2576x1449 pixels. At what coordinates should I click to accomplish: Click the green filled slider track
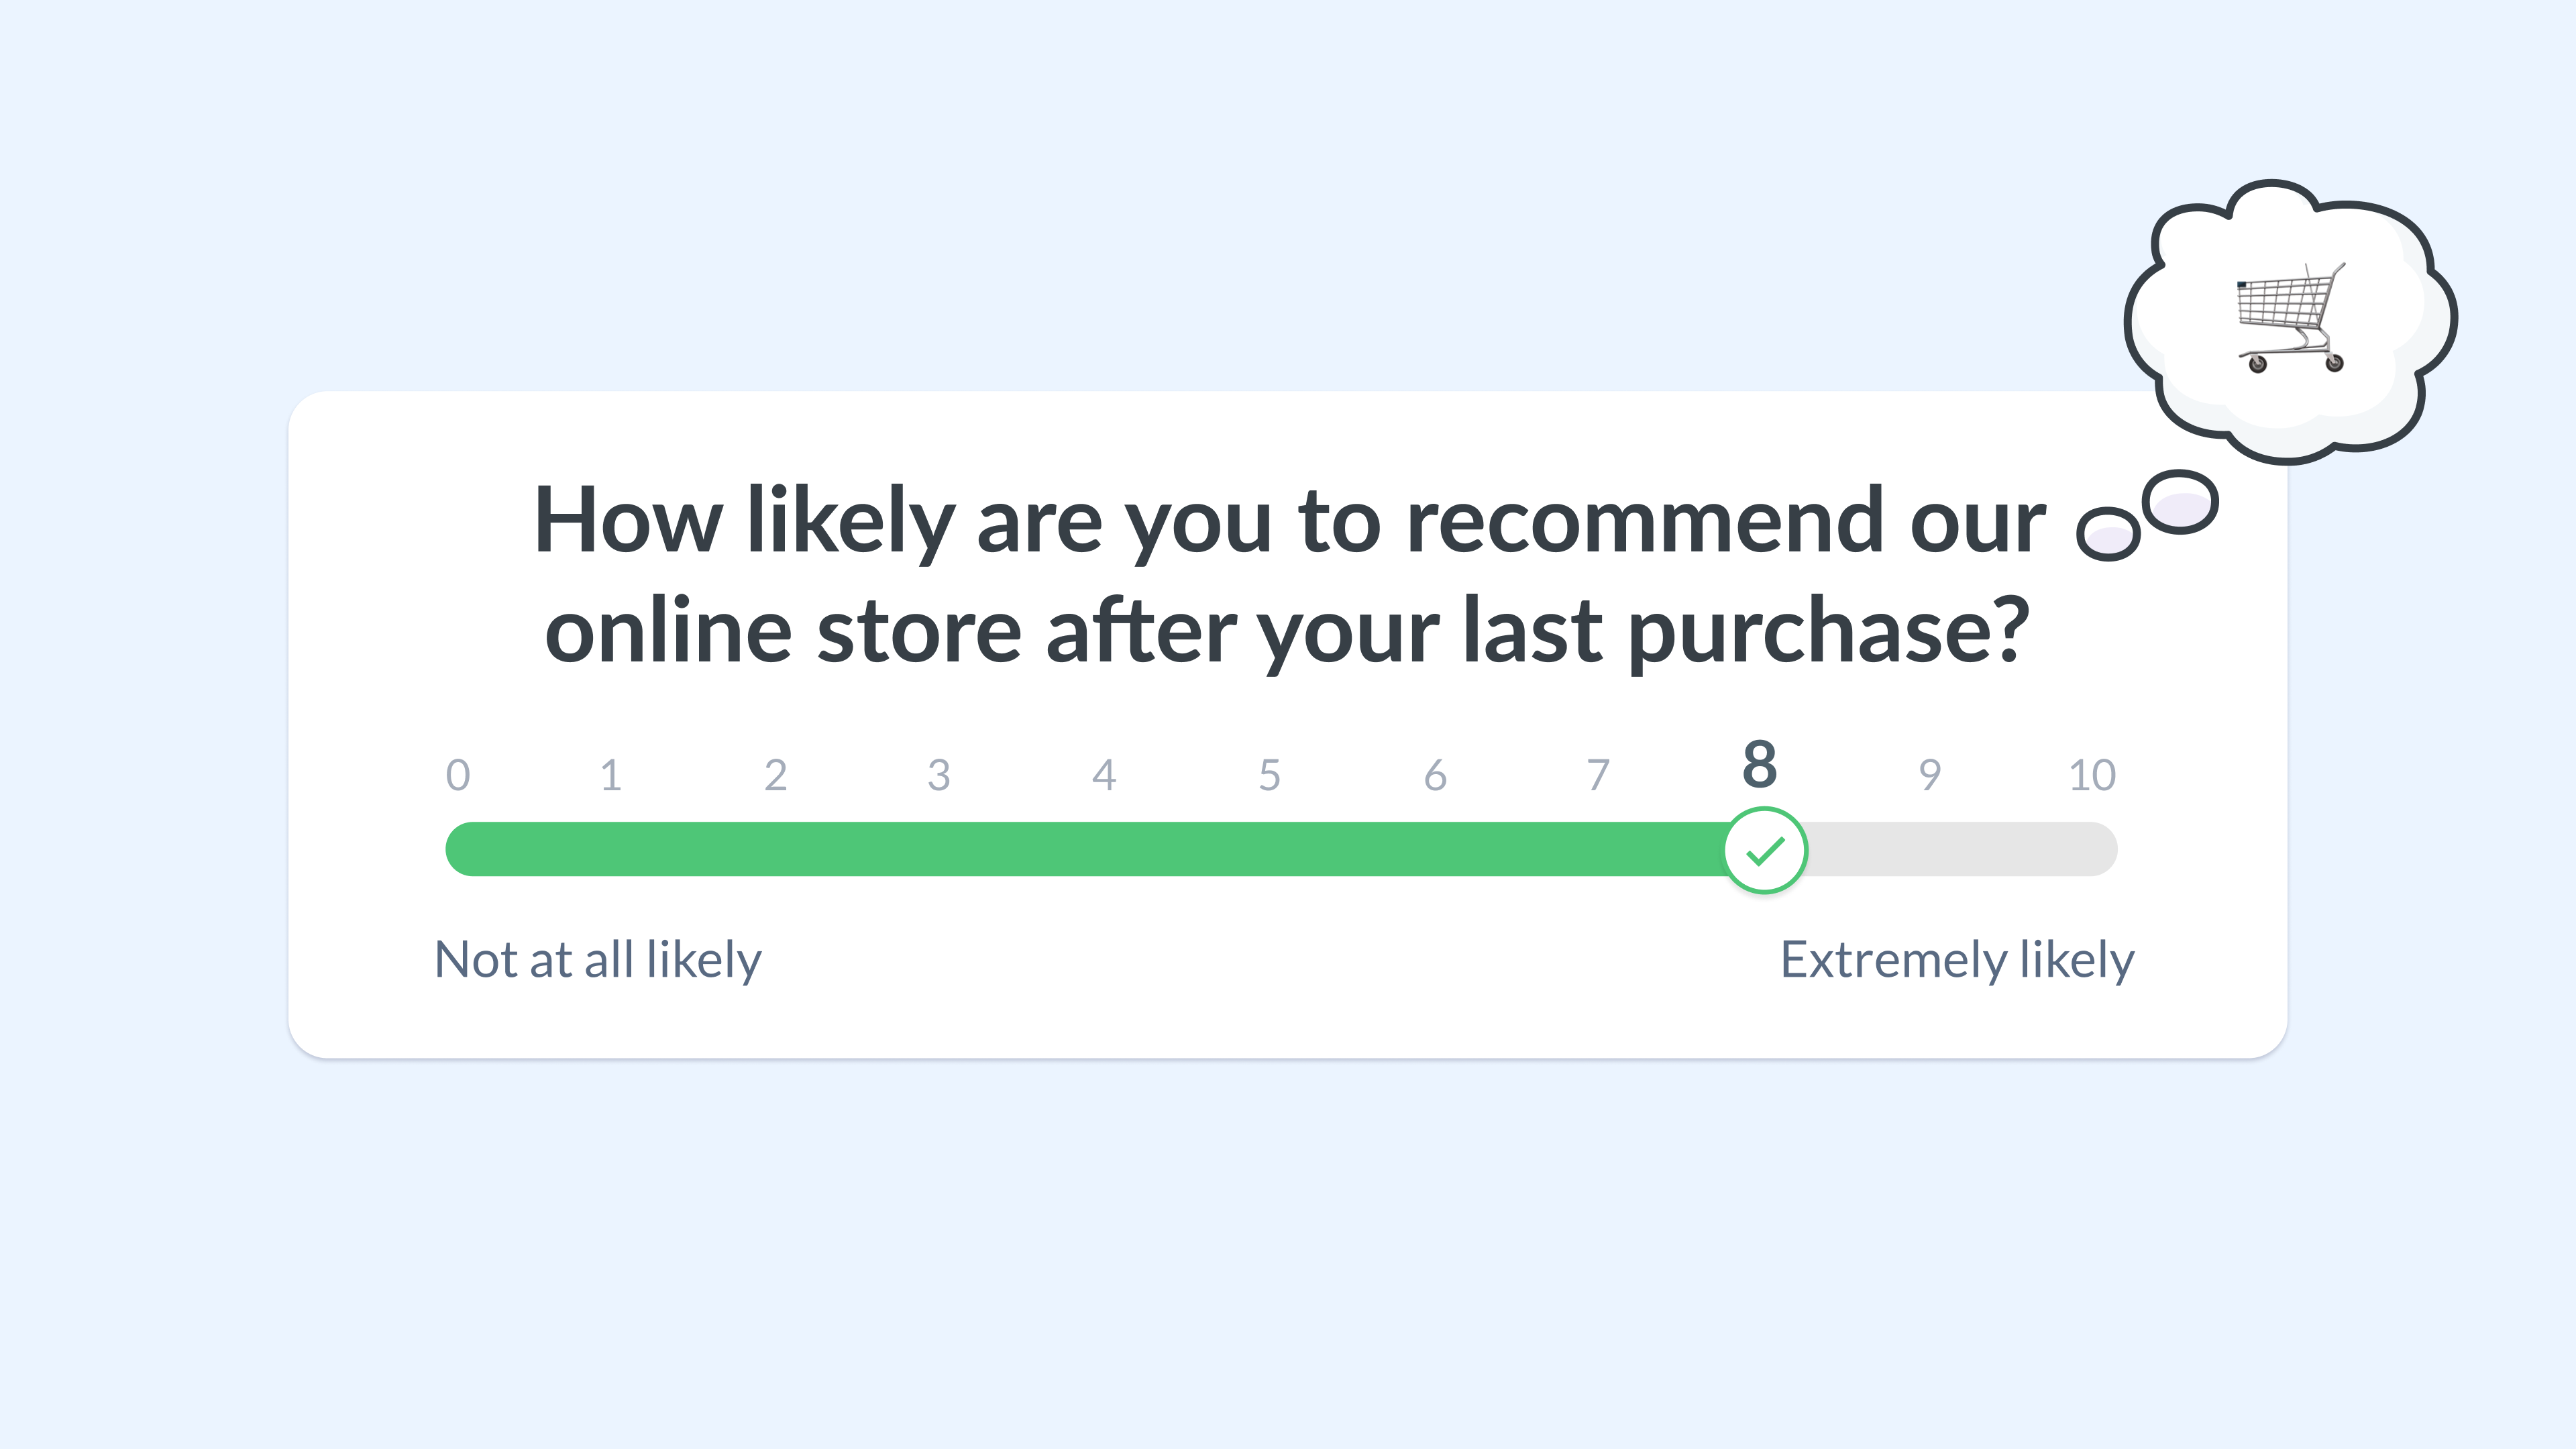pyautogui.click(x=1085, y=849)
